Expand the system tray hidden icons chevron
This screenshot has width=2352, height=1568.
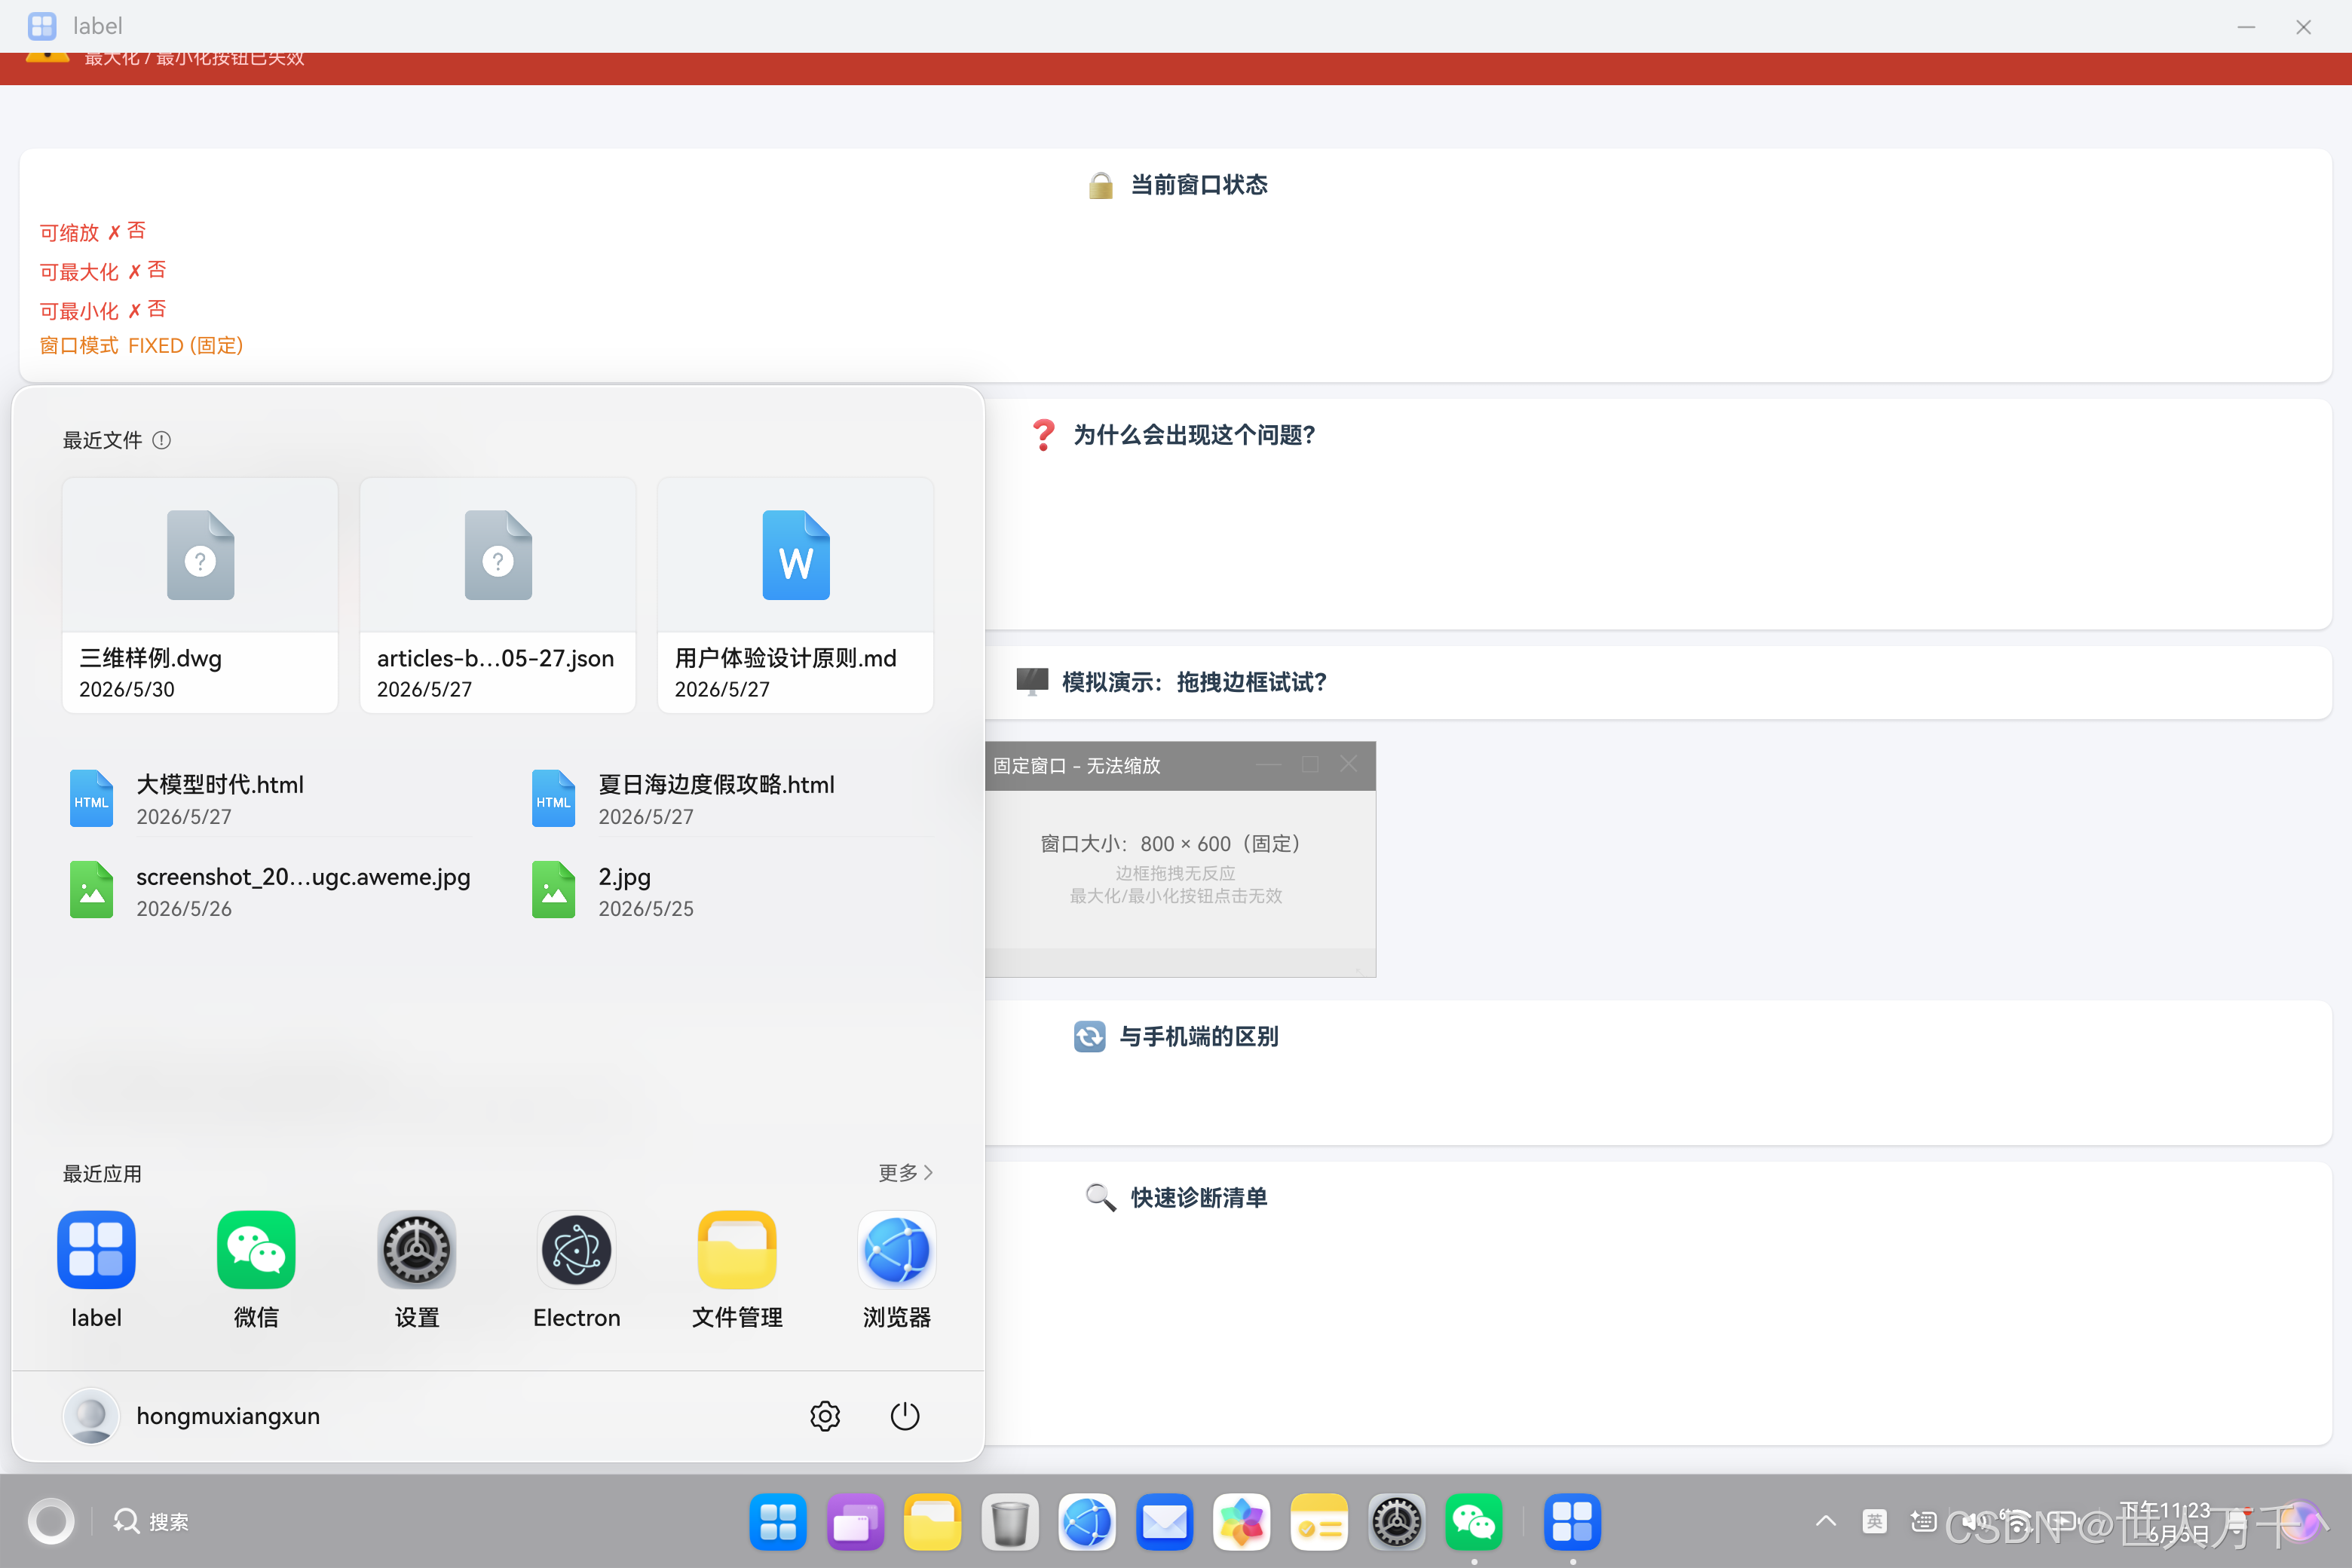pos(1826,1521)
